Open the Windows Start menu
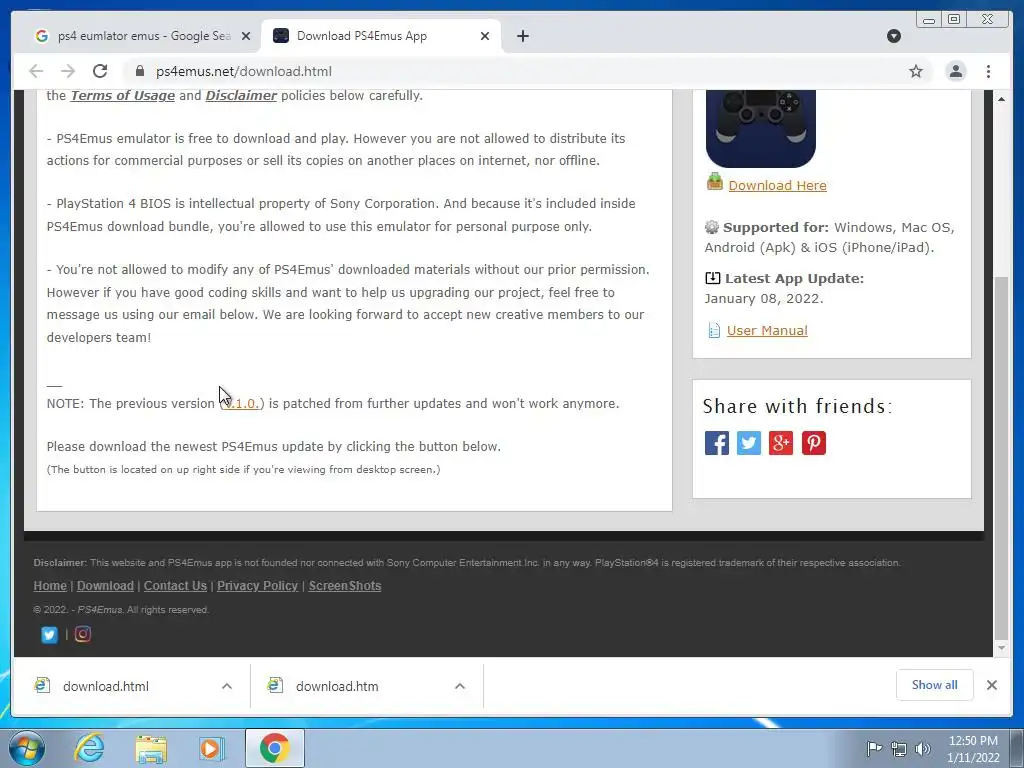 pyautogui.click(x=26, y=748)
